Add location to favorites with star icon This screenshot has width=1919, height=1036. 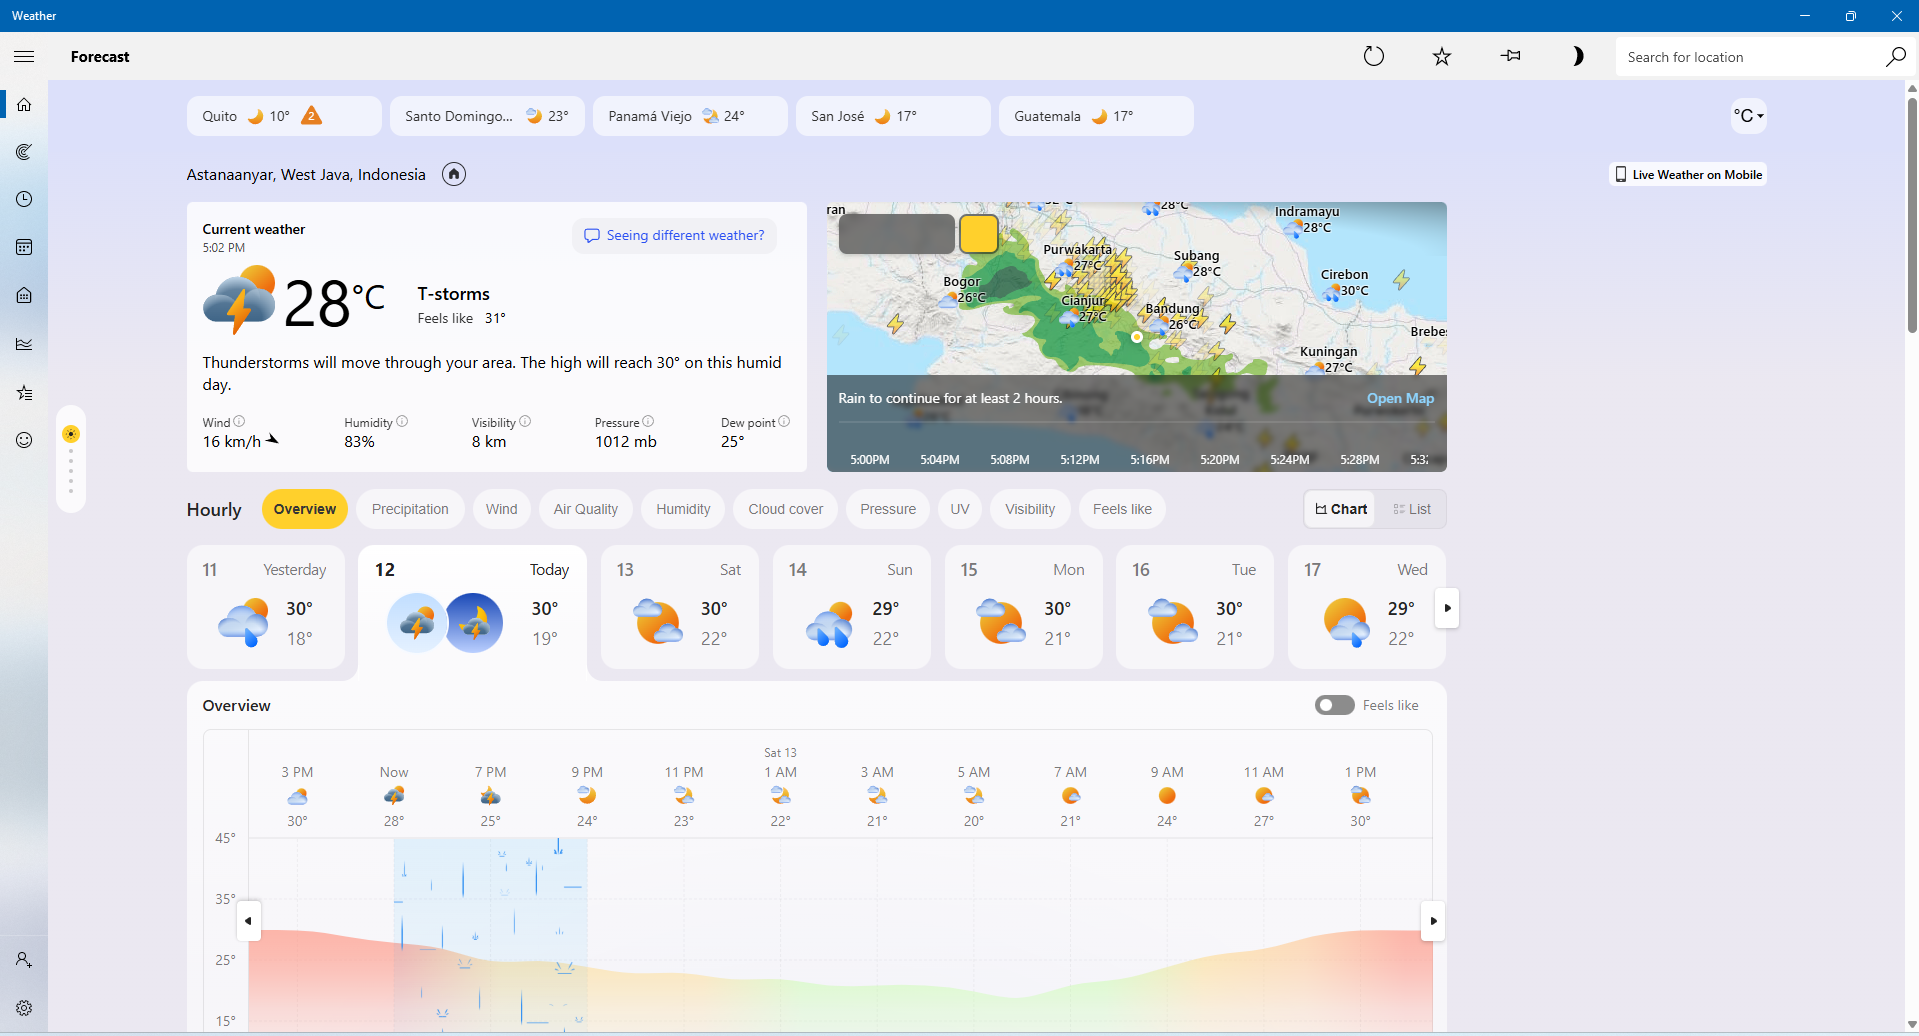(1441, 57)
